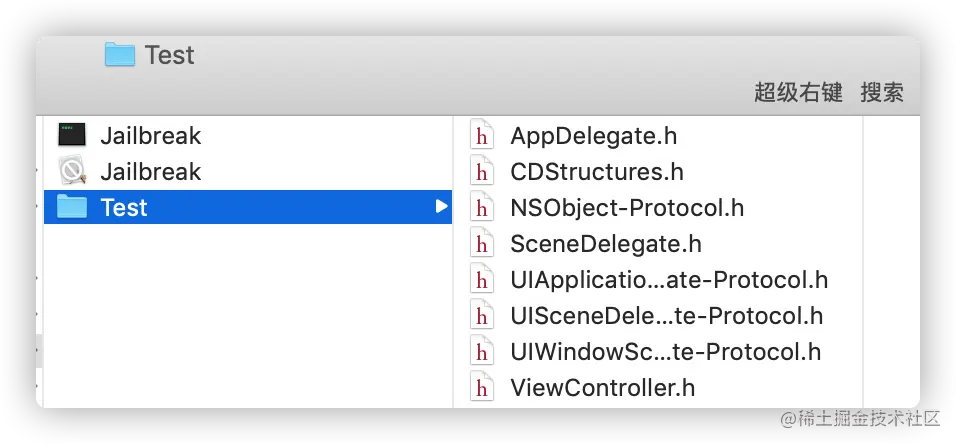Select the AppDelegate.h file name
The height and width of the screenshot is (444, 956).
point(593,136)
